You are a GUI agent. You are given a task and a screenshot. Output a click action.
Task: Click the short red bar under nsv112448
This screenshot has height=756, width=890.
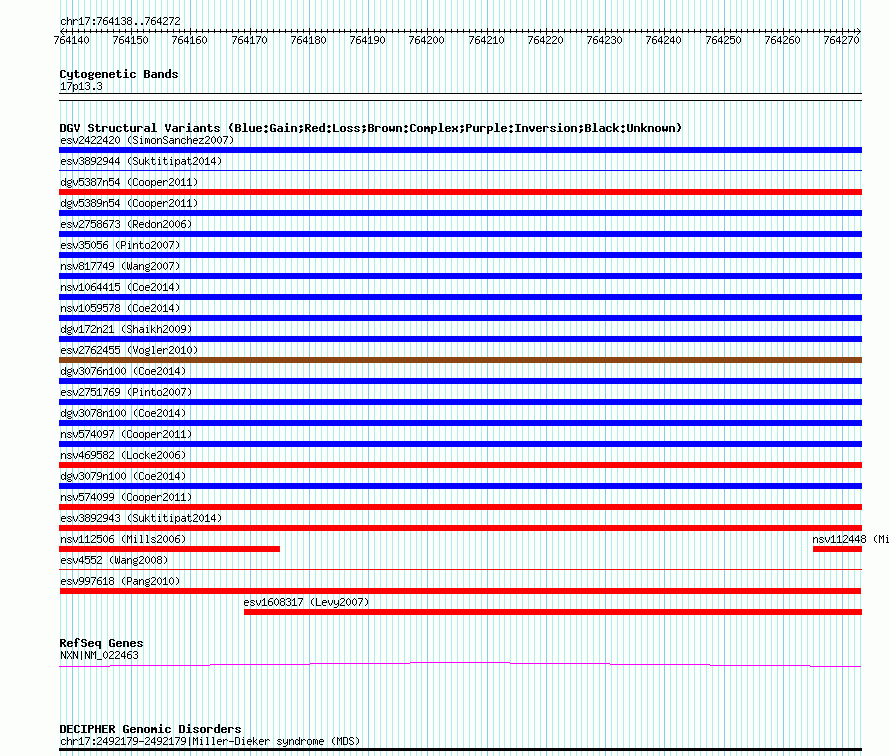point(837,549)
